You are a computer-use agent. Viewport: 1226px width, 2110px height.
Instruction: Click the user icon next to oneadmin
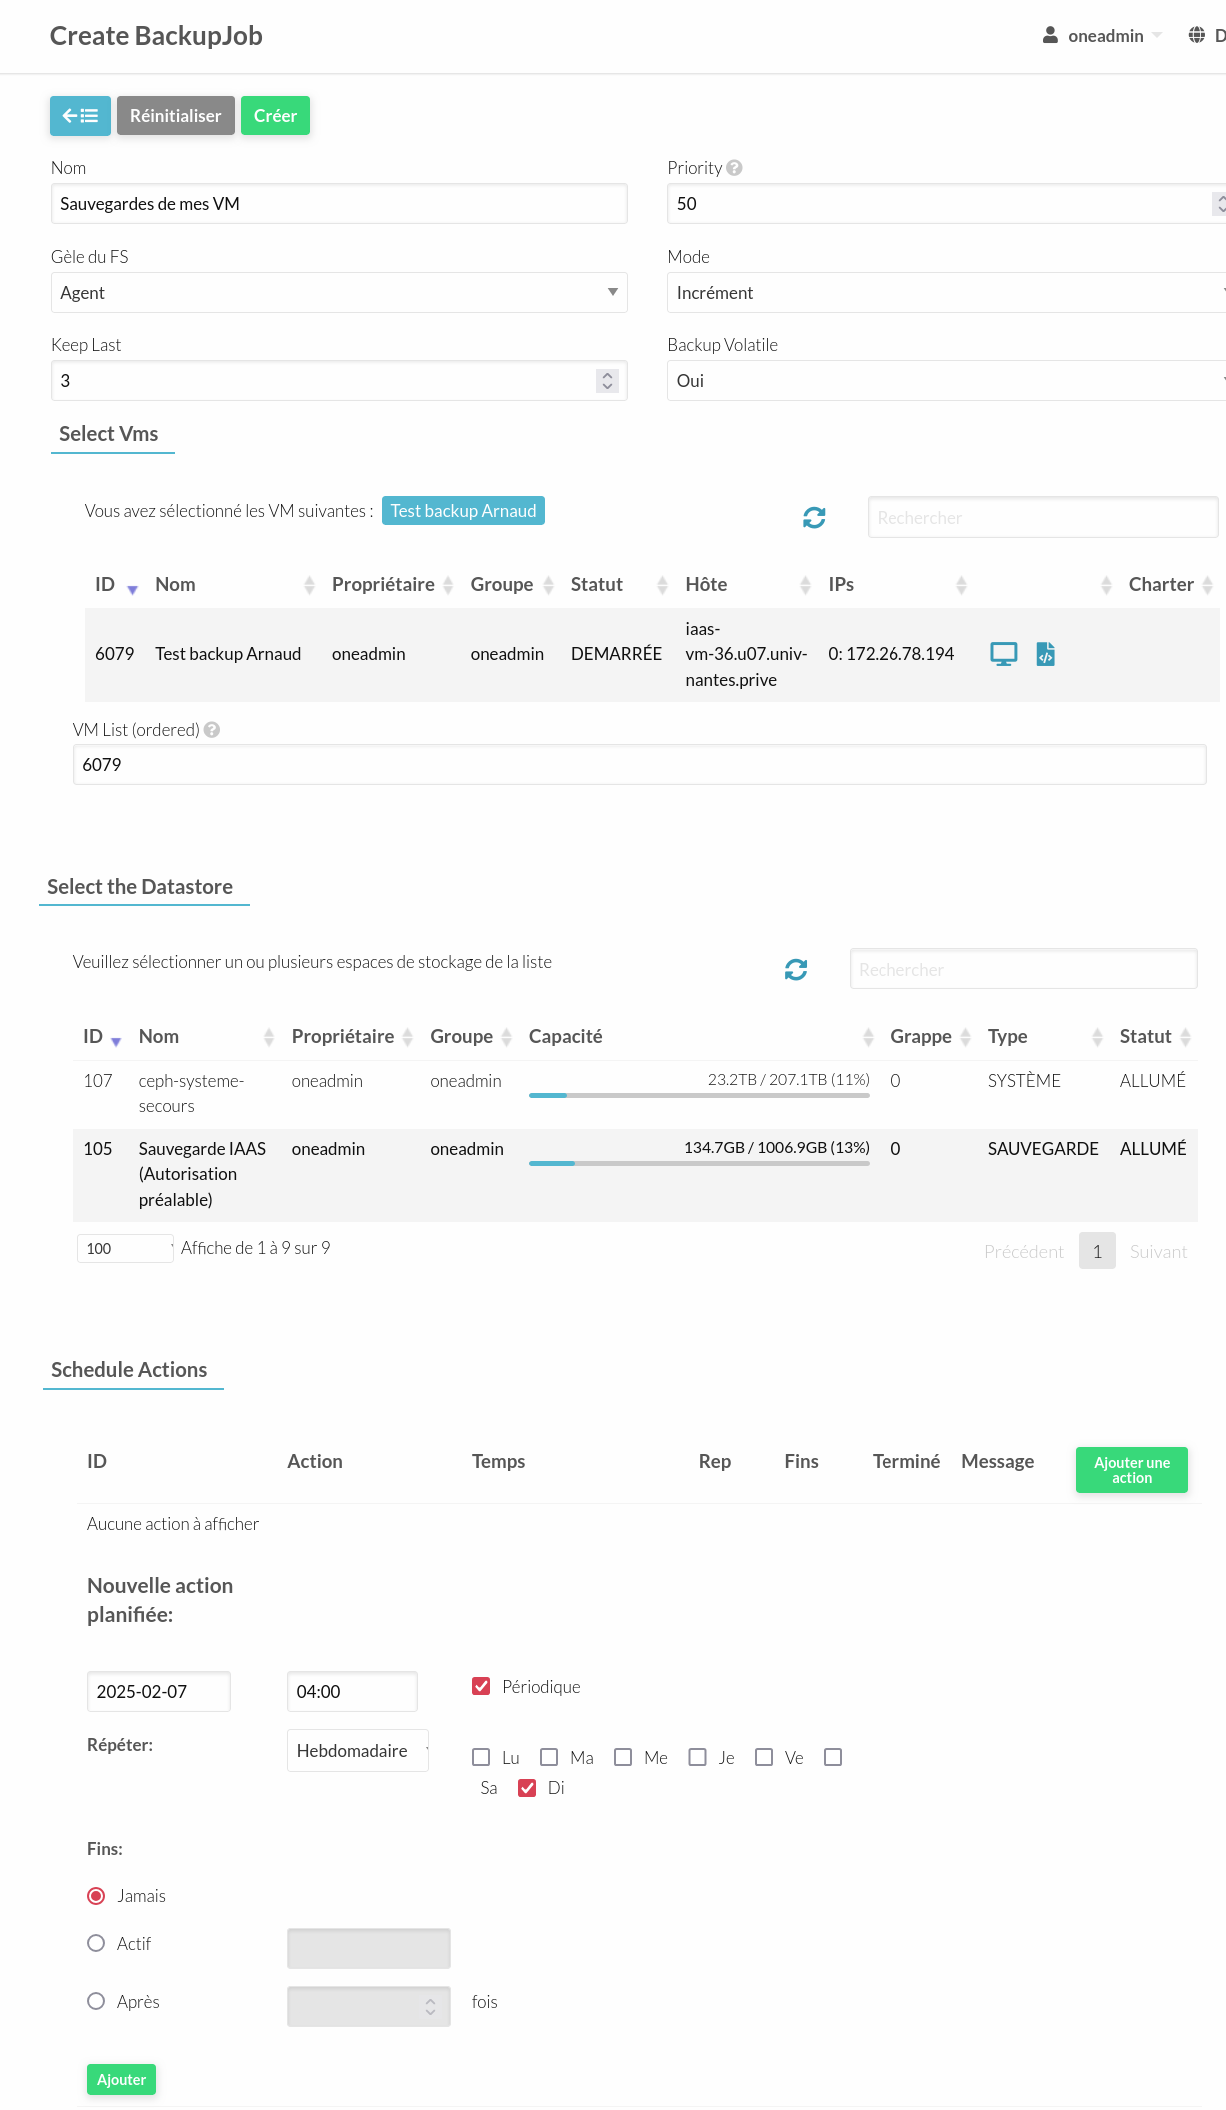[x=1050, y=36]
